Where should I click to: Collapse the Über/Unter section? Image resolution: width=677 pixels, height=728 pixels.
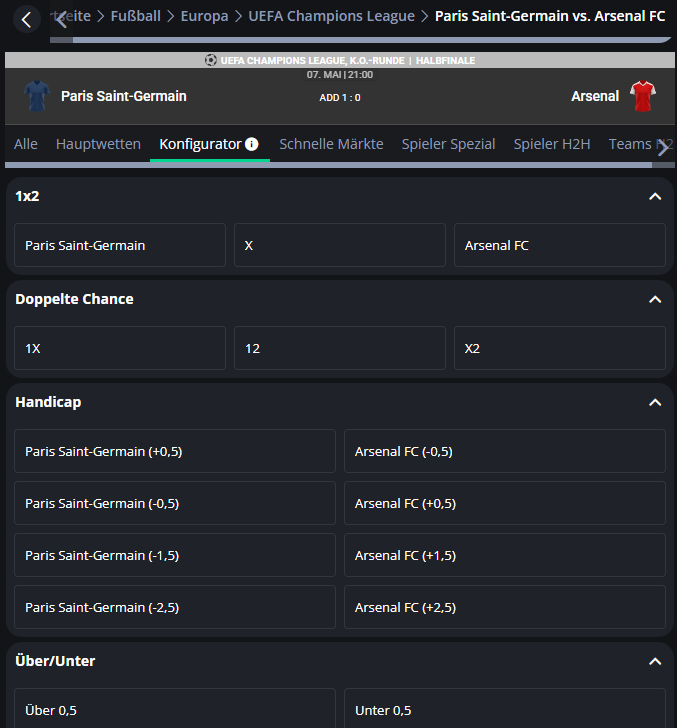(655, 662)
